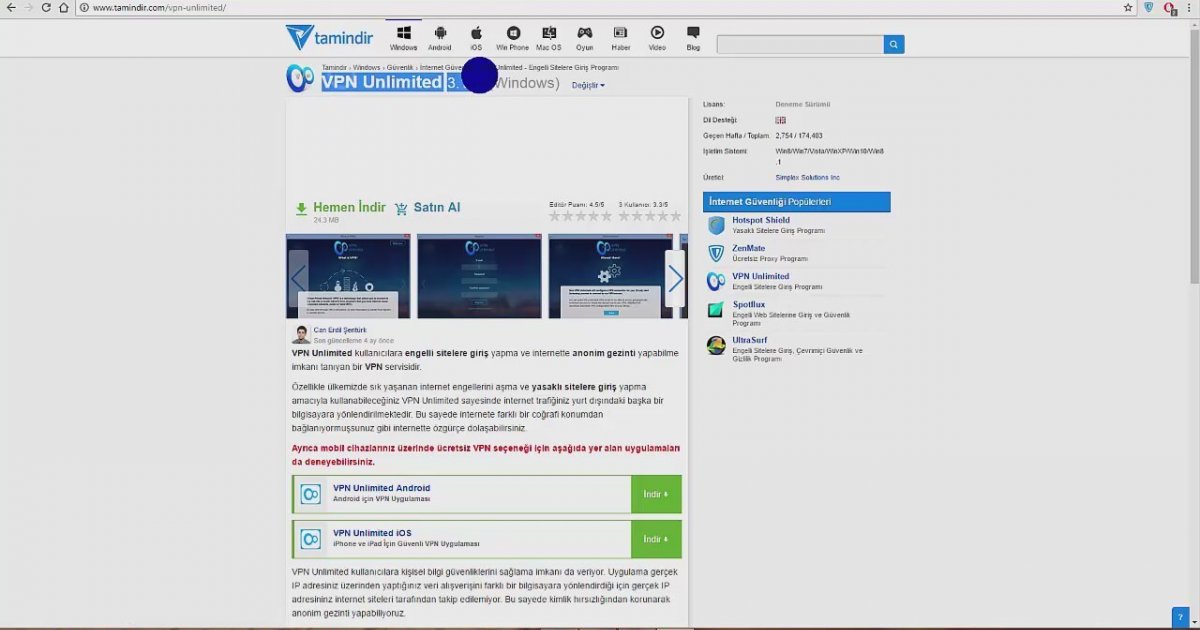
Task: Open the Değiştir dropdown
Action: coord(588,85)
